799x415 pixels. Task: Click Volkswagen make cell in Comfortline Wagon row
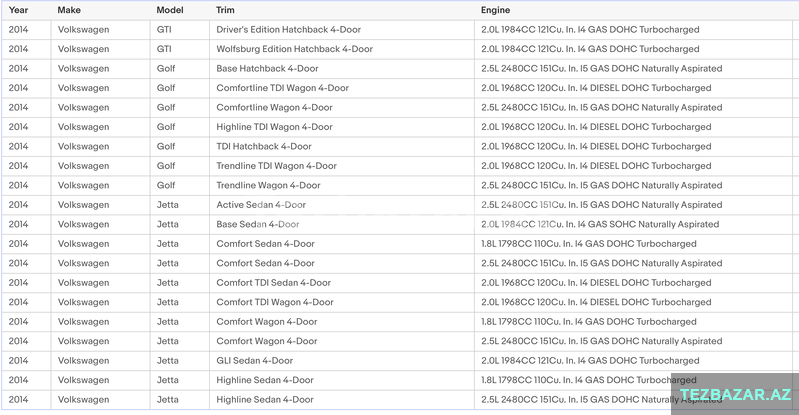click(x=84, y=108)
